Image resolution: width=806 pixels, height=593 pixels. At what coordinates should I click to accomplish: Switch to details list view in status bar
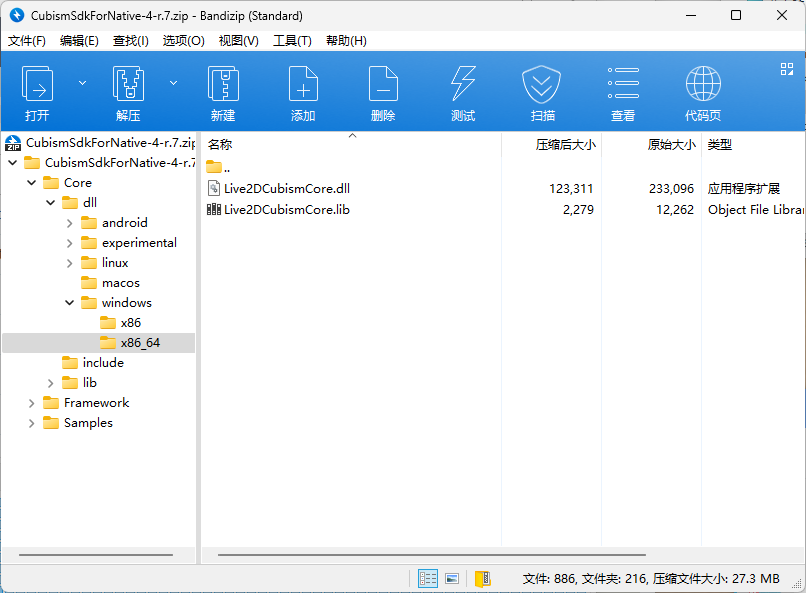(x=428, y=578)
